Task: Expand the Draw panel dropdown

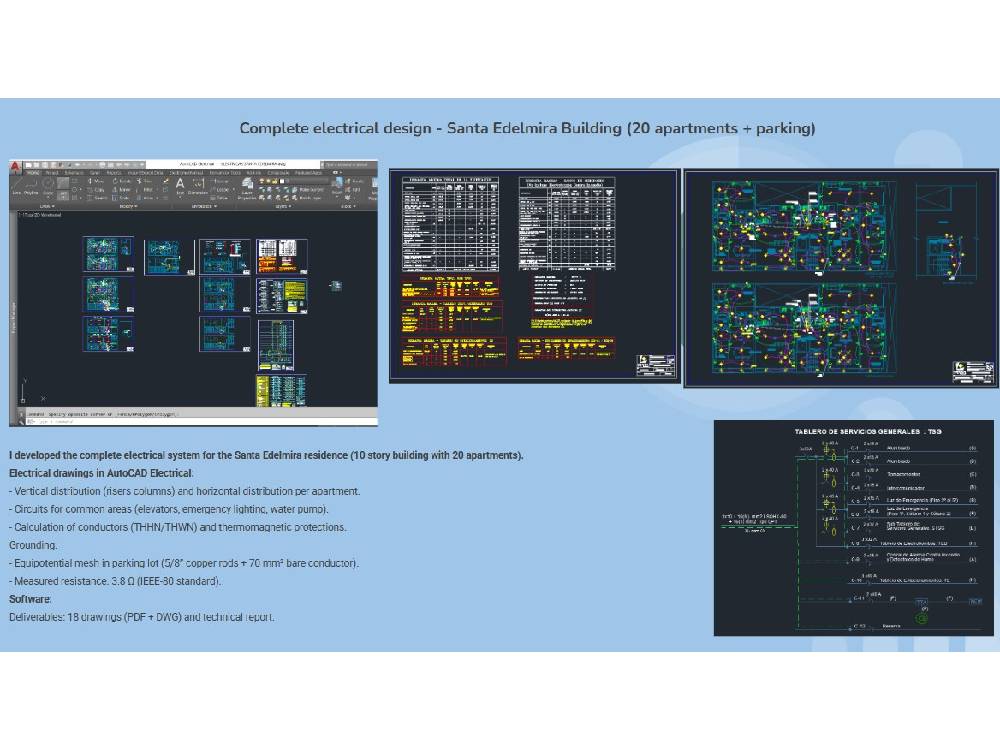Action: click(47, 206)
